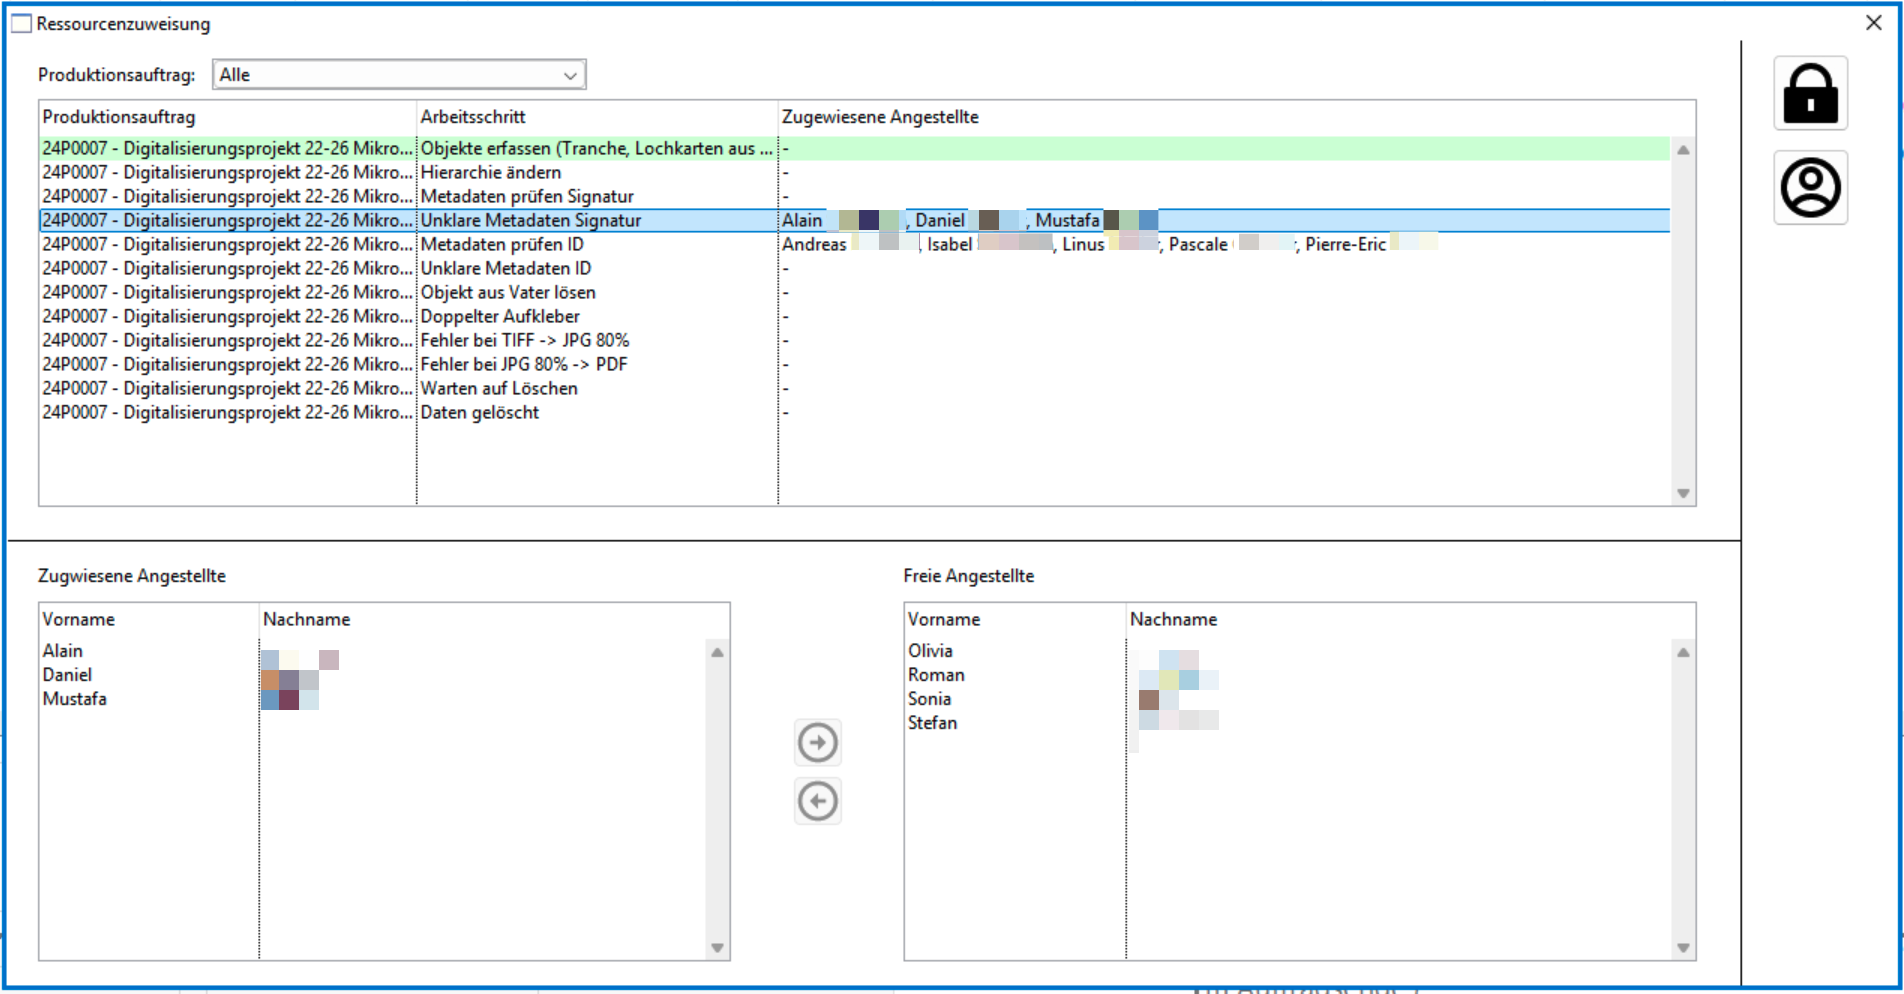This screenshot has height=994, width=1904.
Task: Click the right arrow move button
Action: [x=817, y=743]
